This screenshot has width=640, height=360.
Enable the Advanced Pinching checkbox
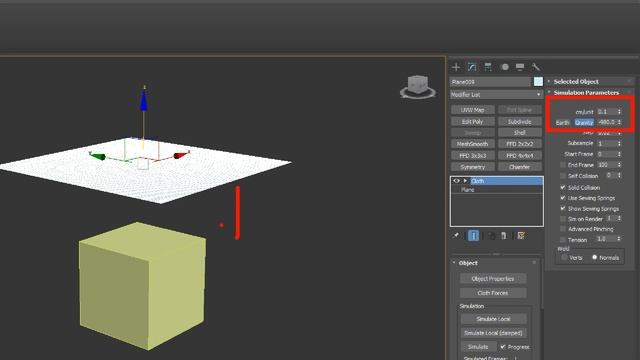[x=563, y=229]
